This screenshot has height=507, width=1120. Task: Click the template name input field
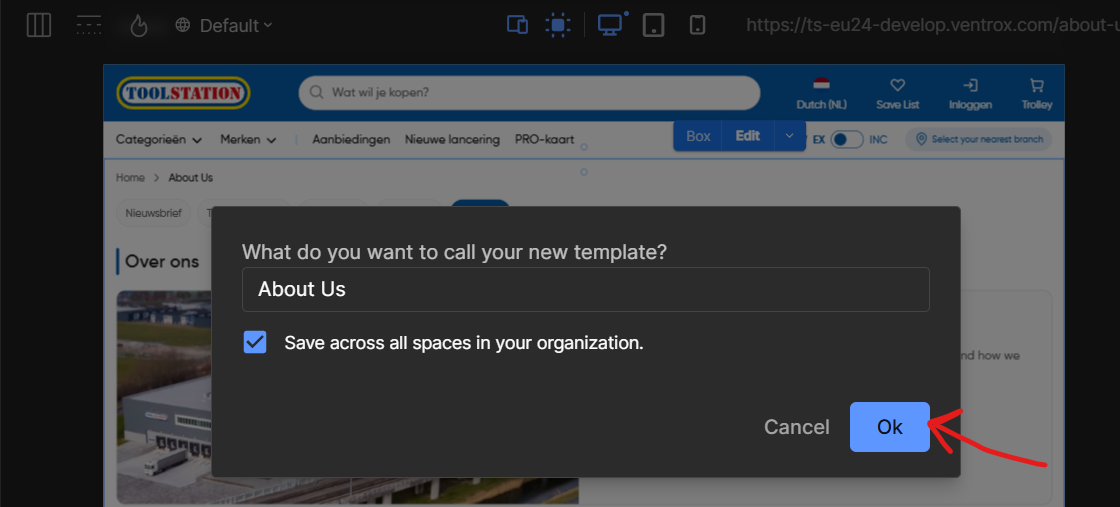click(x=585, y=289)
